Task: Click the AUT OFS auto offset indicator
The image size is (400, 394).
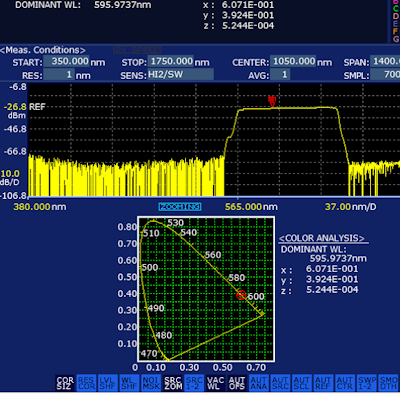Action: coord(237,383)
